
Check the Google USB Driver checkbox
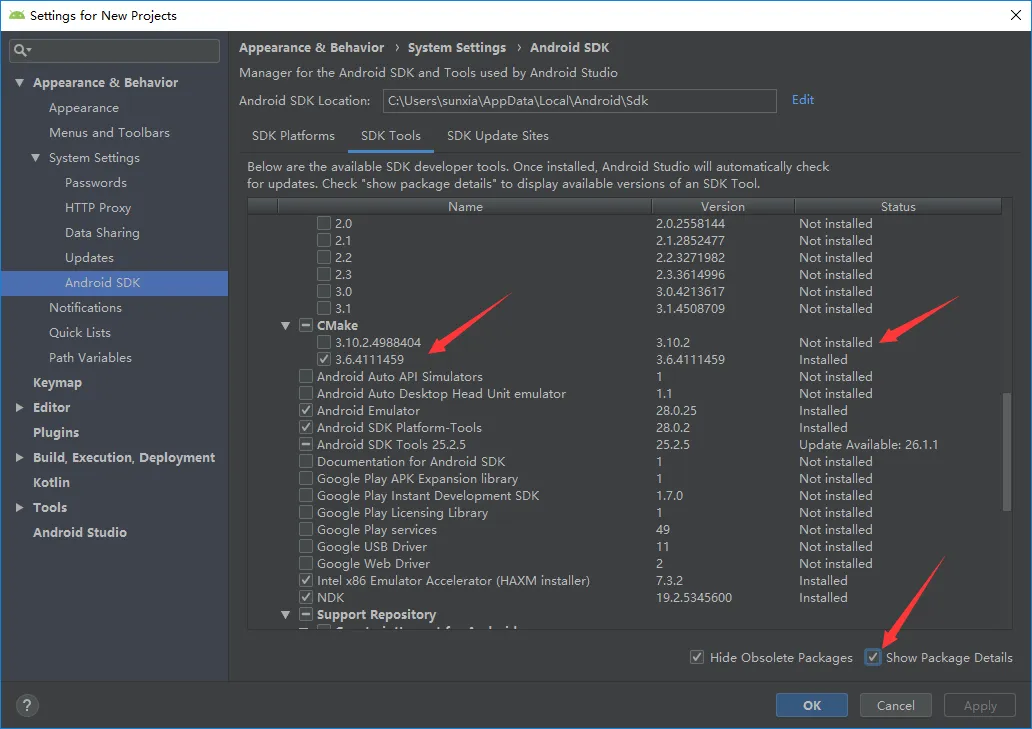(x=305, y=547)
